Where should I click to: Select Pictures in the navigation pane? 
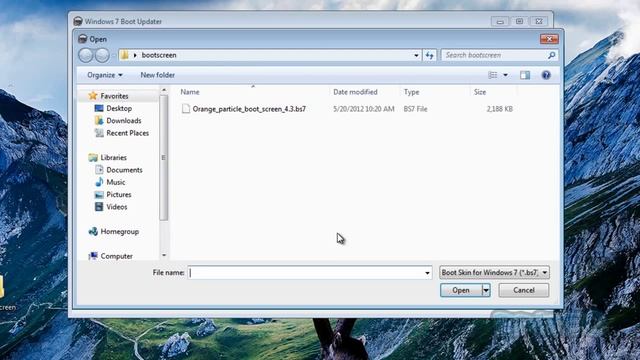tap(119, 195)
